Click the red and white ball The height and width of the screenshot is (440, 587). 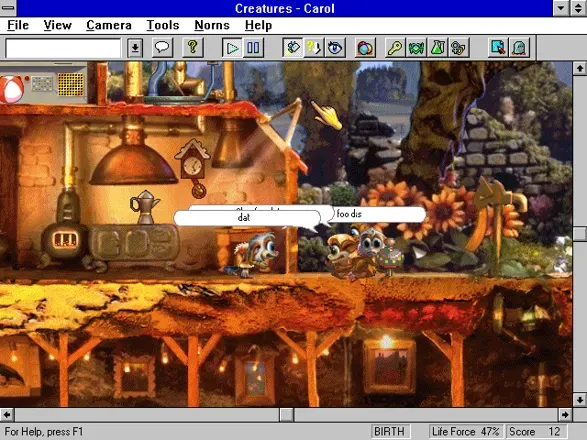[11, 89]
